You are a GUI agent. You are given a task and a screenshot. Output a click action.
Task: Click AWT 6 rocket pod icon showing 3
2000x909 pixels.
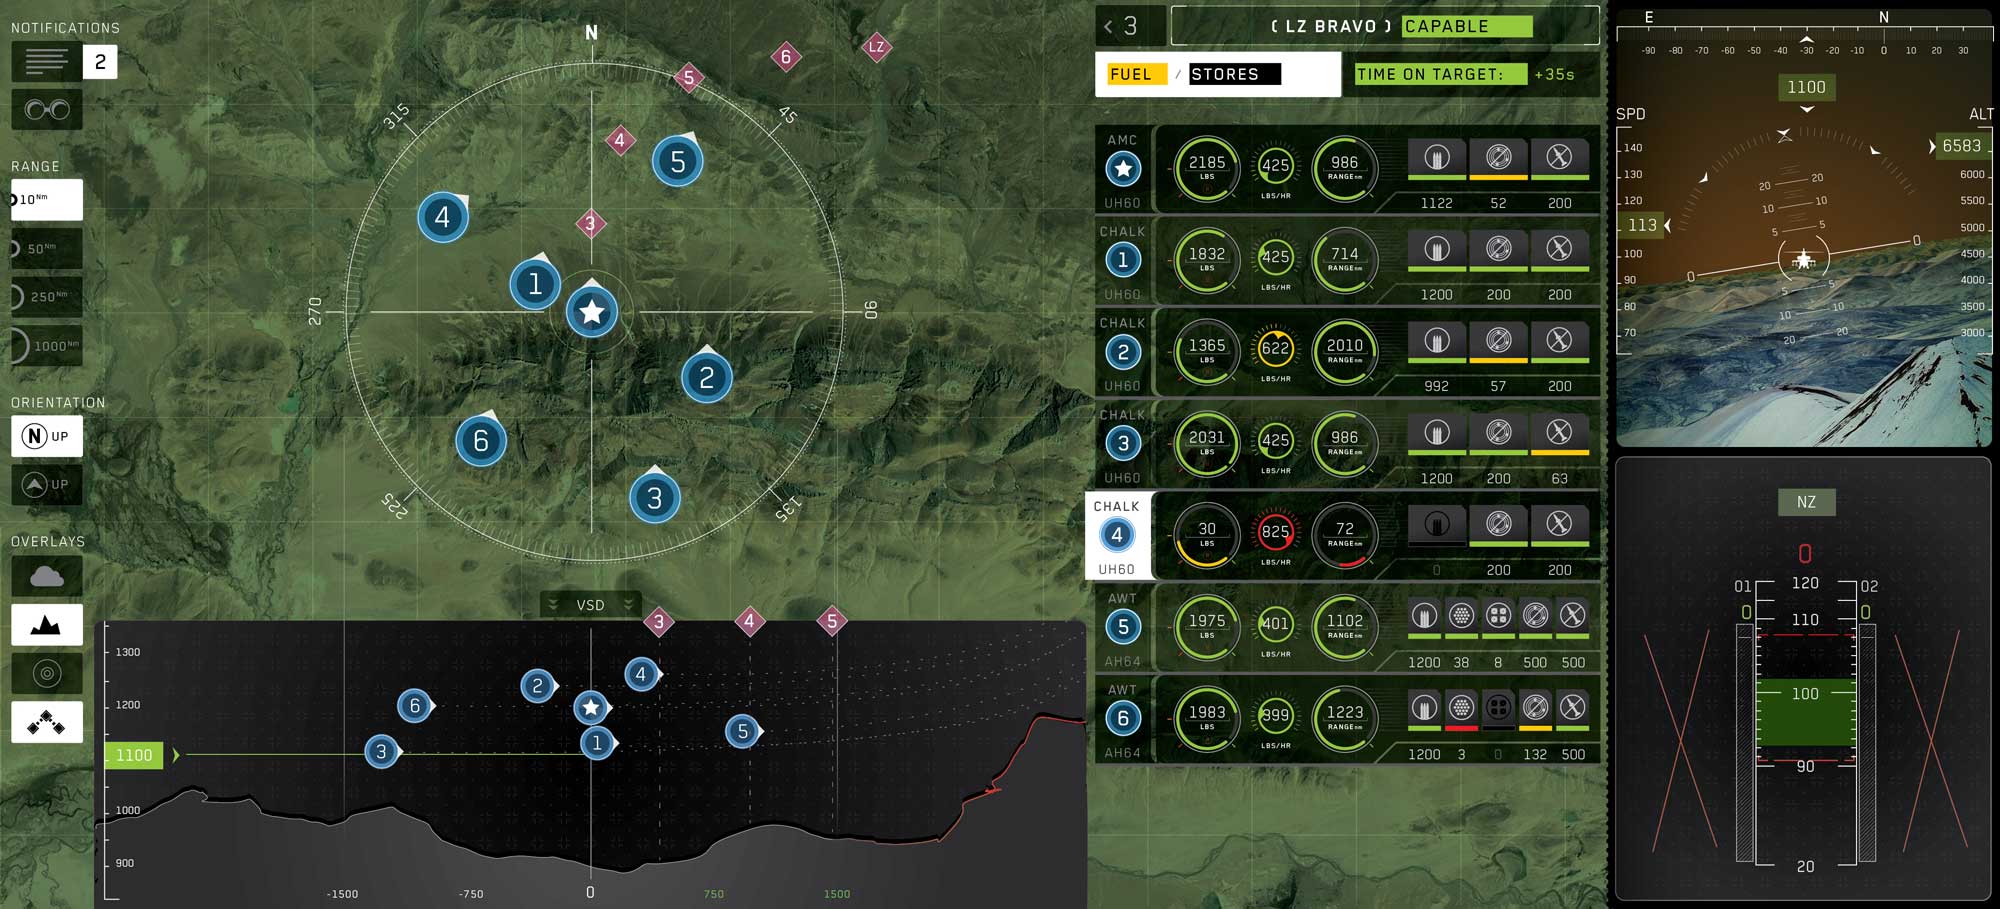[x=1461, y=709]
